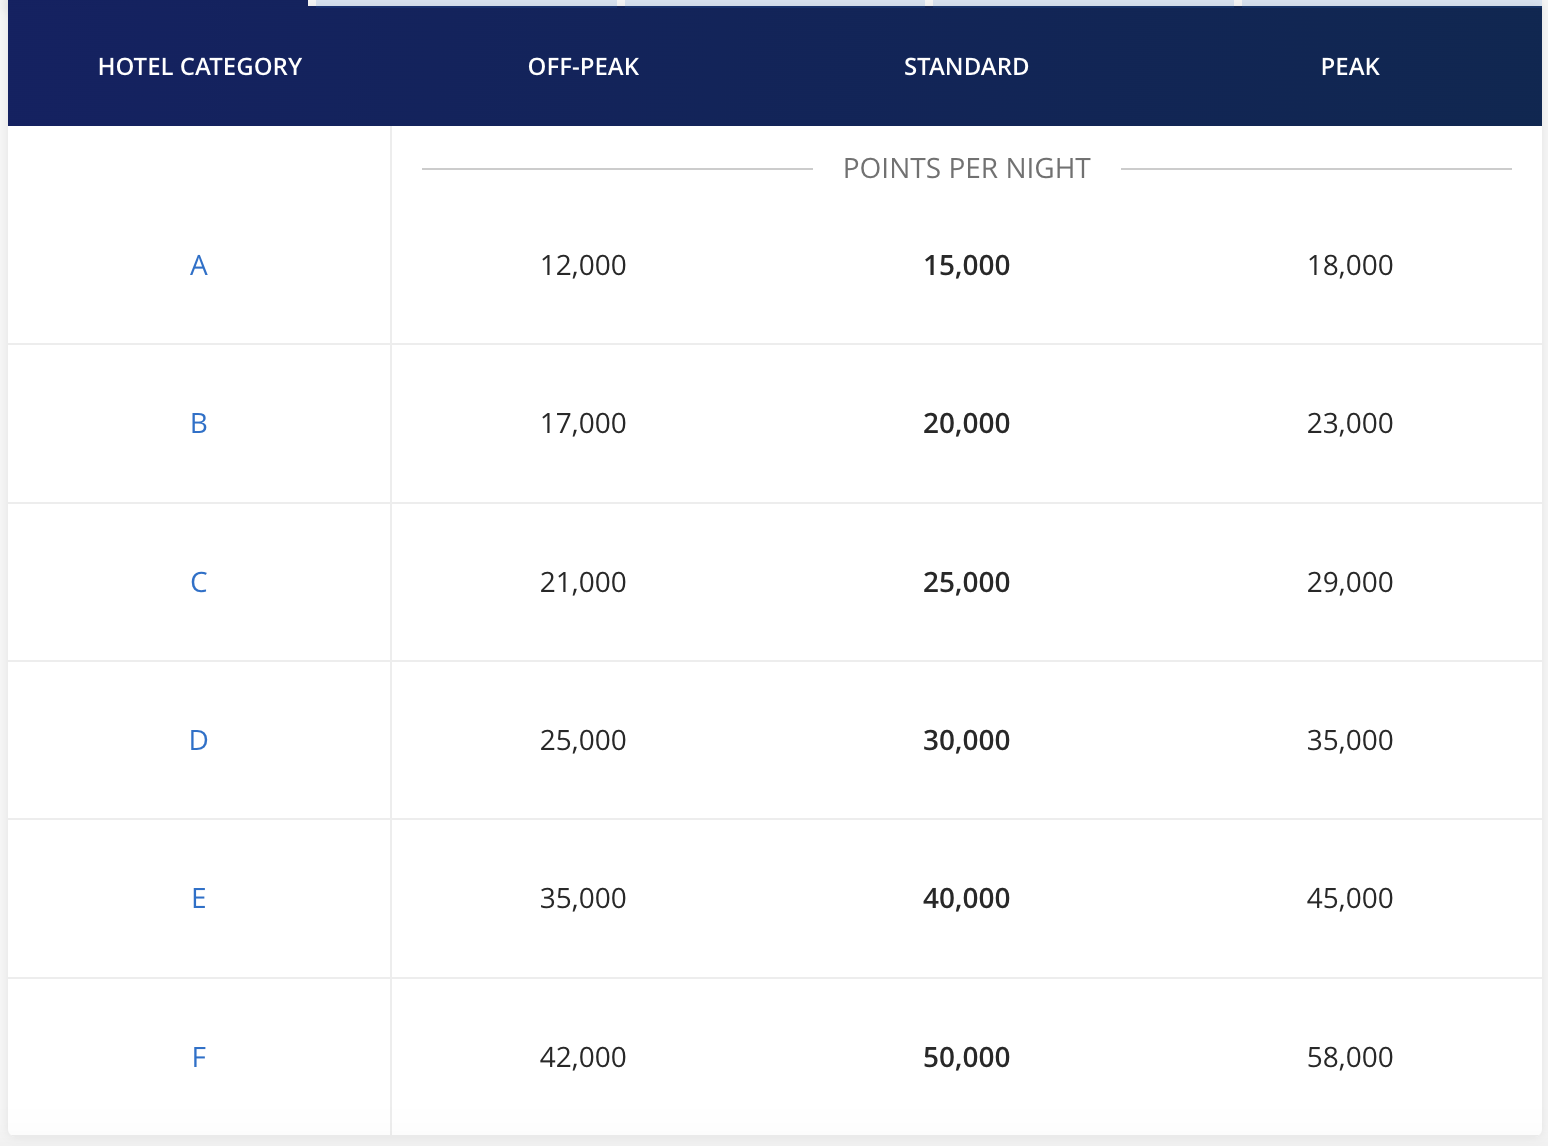Open the category C hotel link
Screen dimensions: 1548x1146
click(199, 582)
